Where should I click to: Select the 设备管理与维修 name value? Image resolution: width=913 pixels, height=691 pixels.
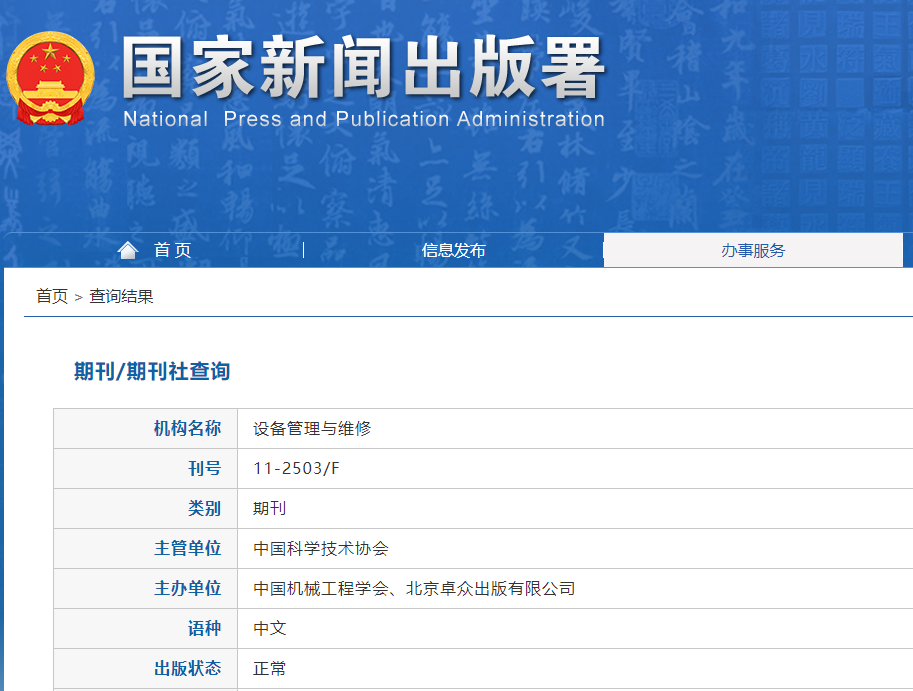coord(312,428)
